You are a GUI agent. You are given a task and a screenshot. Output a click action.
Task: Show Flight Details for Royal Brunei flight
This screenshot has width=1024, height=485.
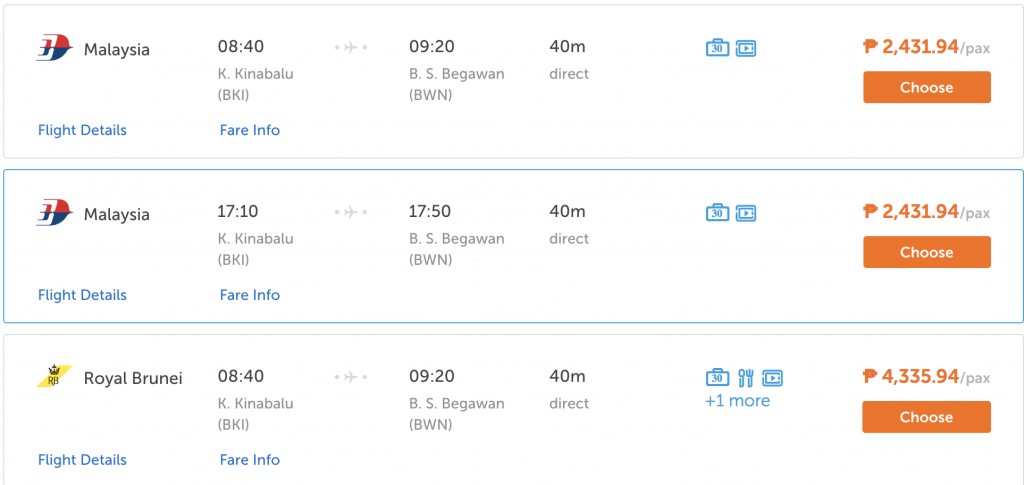tap(82, 460)
